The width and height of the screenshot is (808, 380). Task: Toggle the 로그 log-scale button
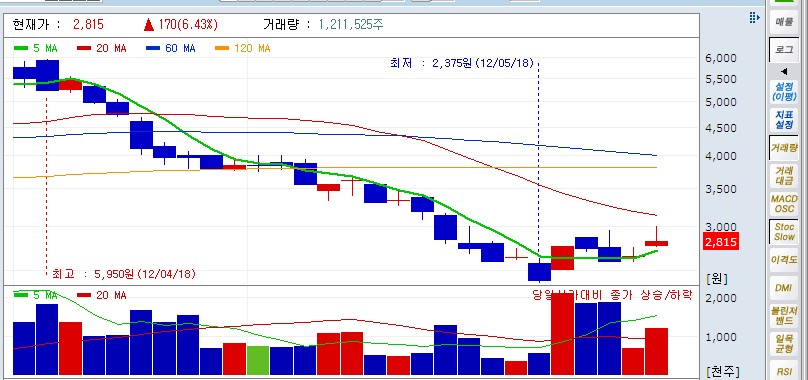pos(784,50)
